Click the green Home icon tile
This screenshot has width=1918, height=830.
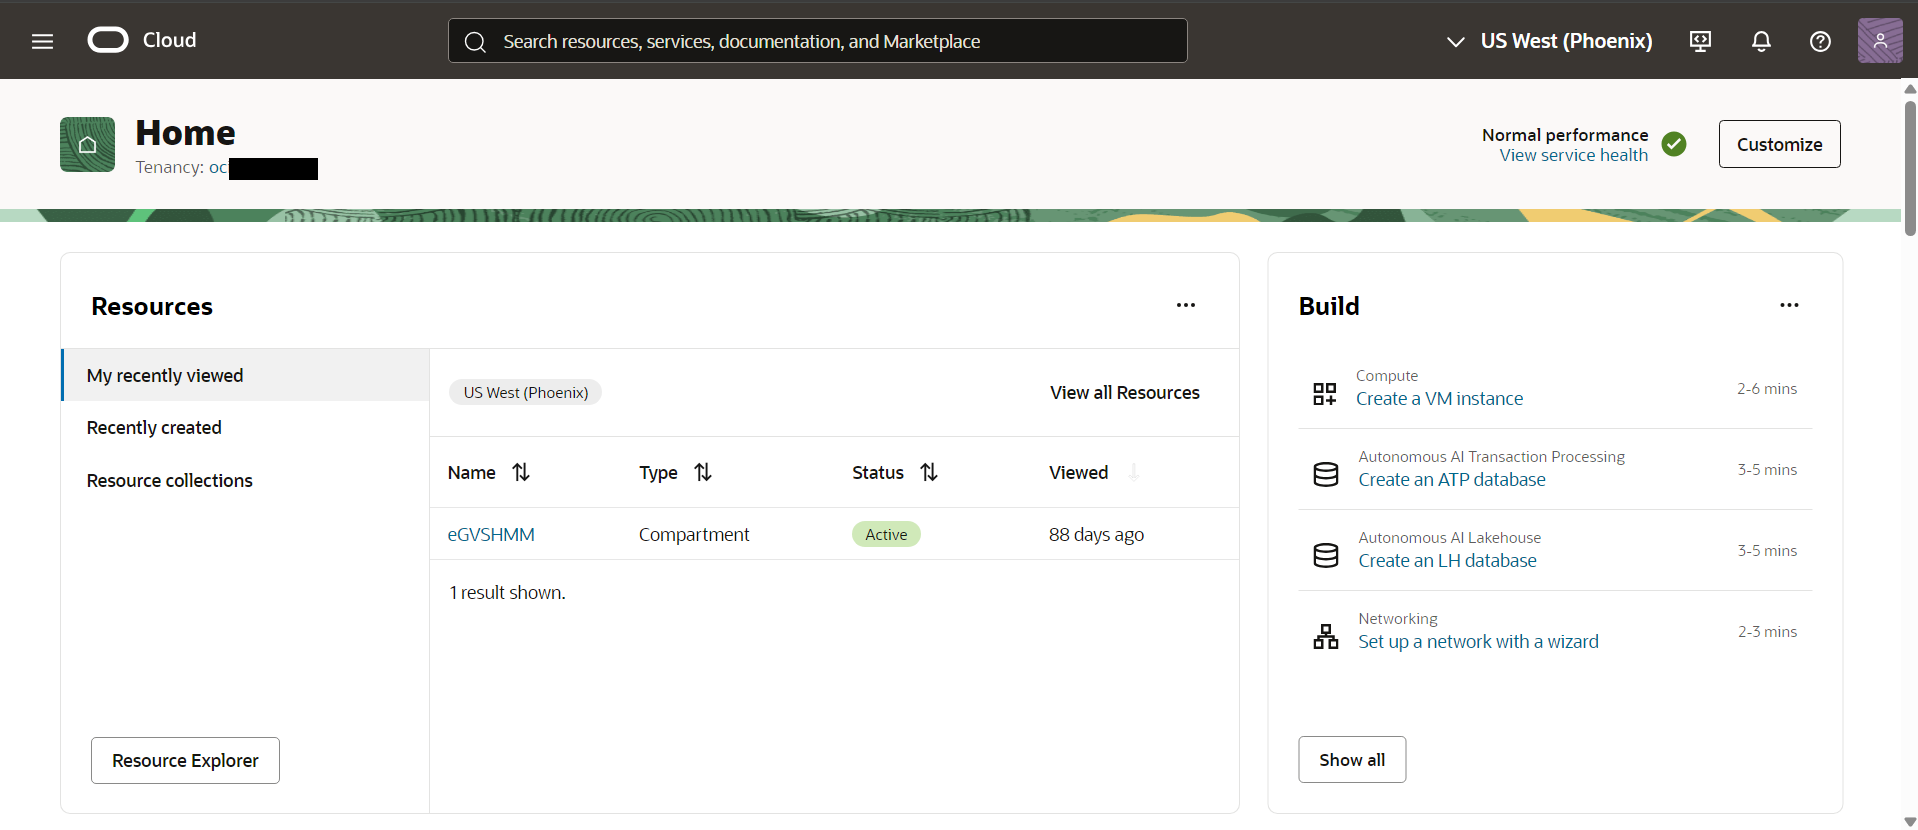click(87, 145)
